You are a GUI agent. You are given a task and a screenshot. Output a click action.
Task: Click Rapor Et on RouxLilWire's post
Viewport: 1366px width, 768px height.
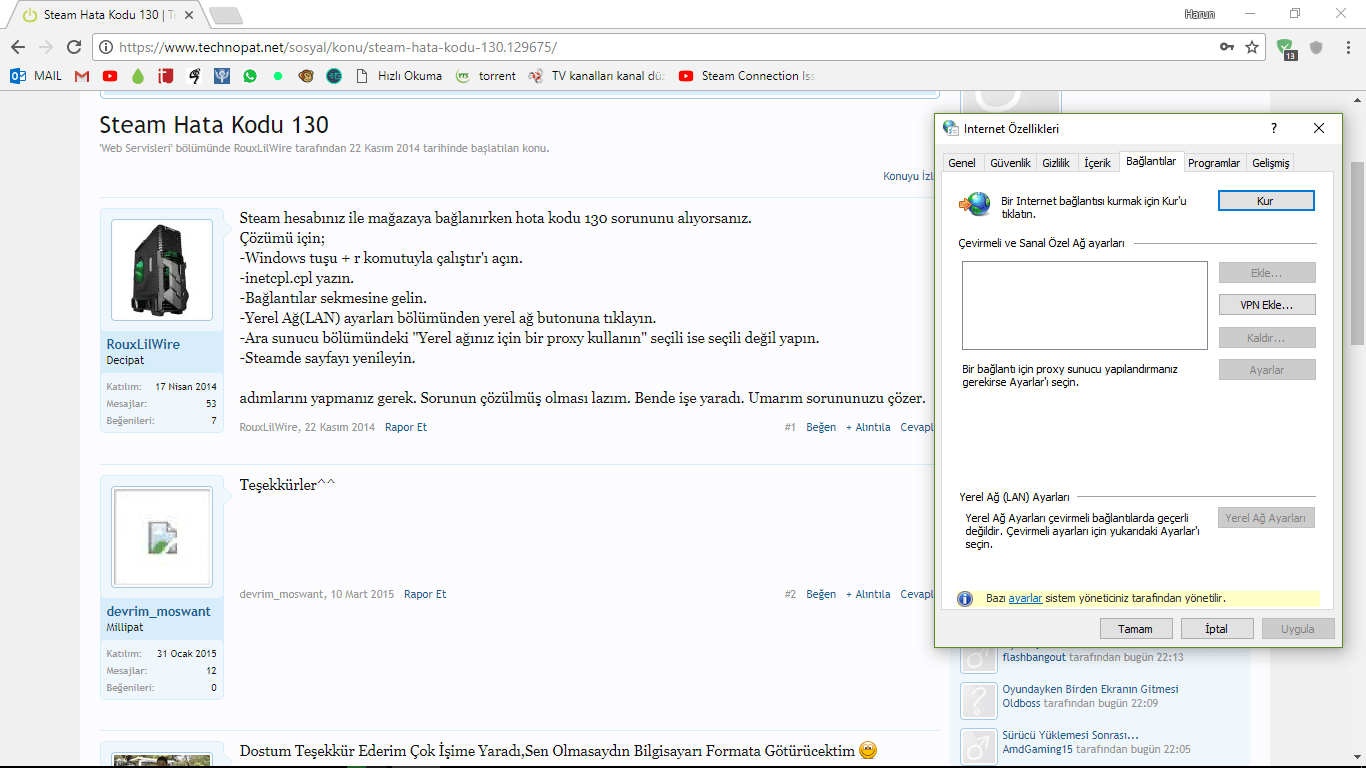(406, 427)
